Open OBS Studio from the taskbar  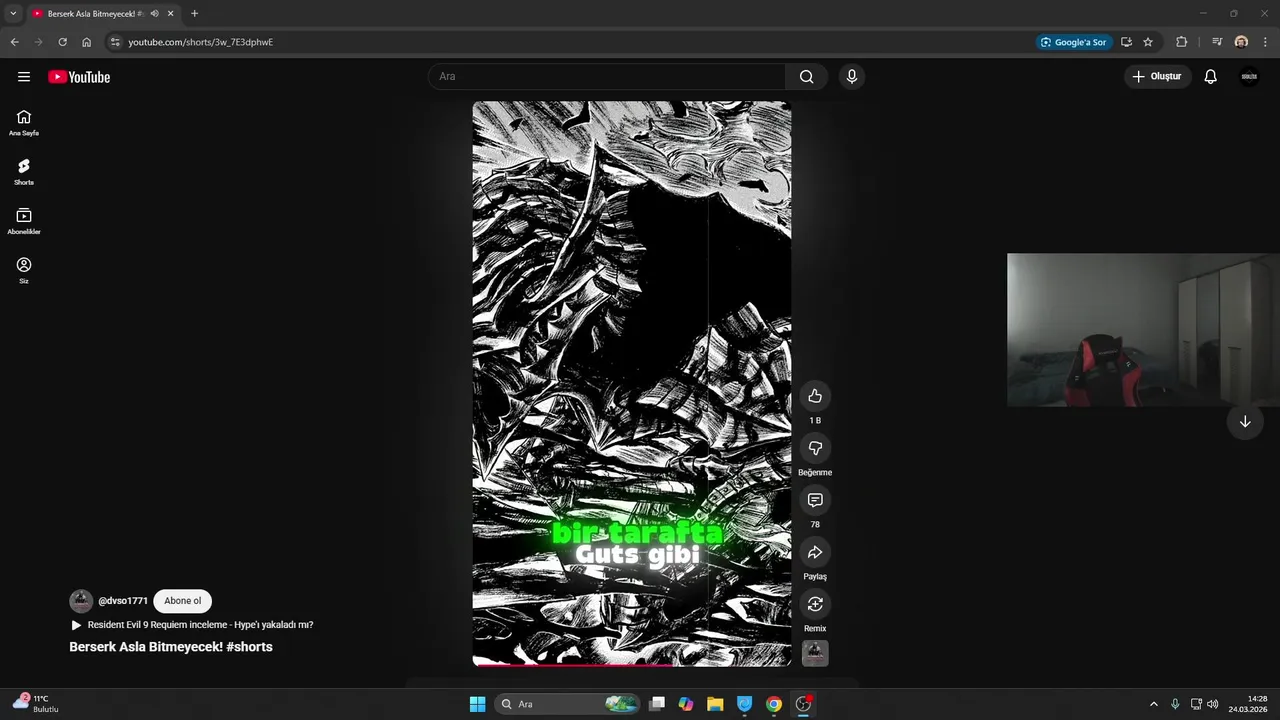point(803,704)
